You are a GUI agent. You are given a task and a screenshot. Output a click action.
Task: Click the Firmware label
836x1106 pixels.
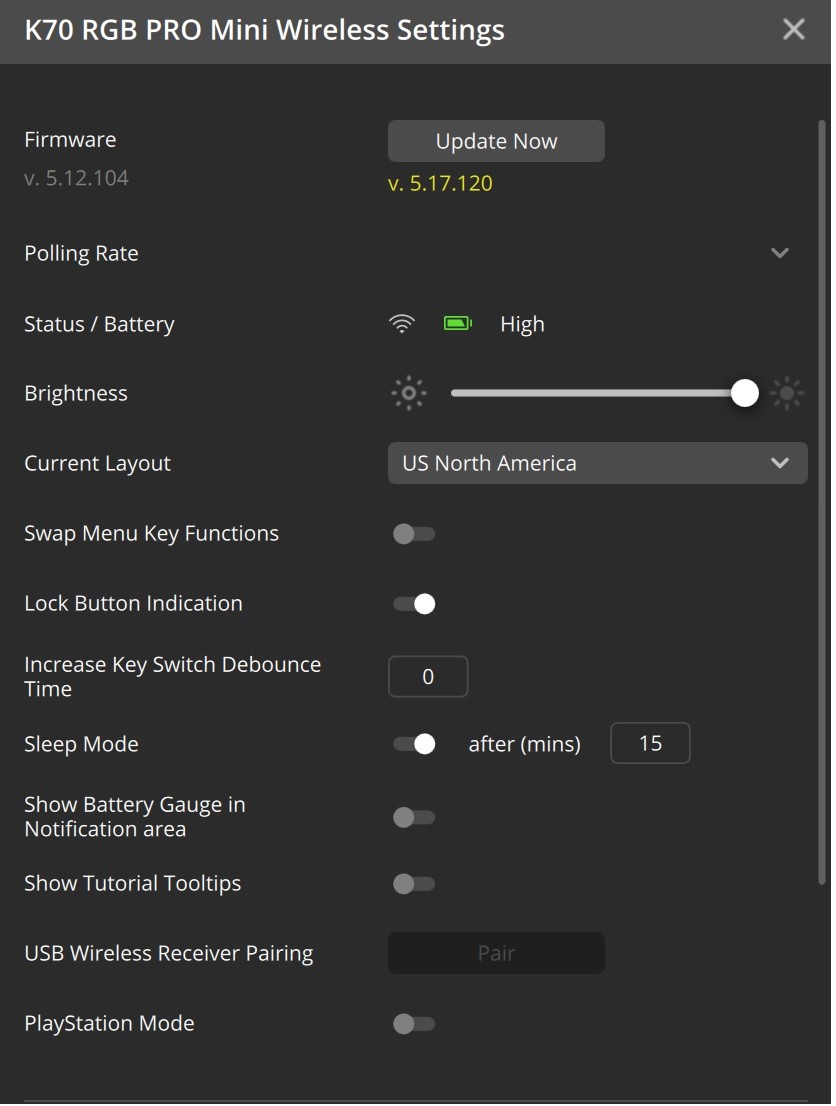pos(70,140)
